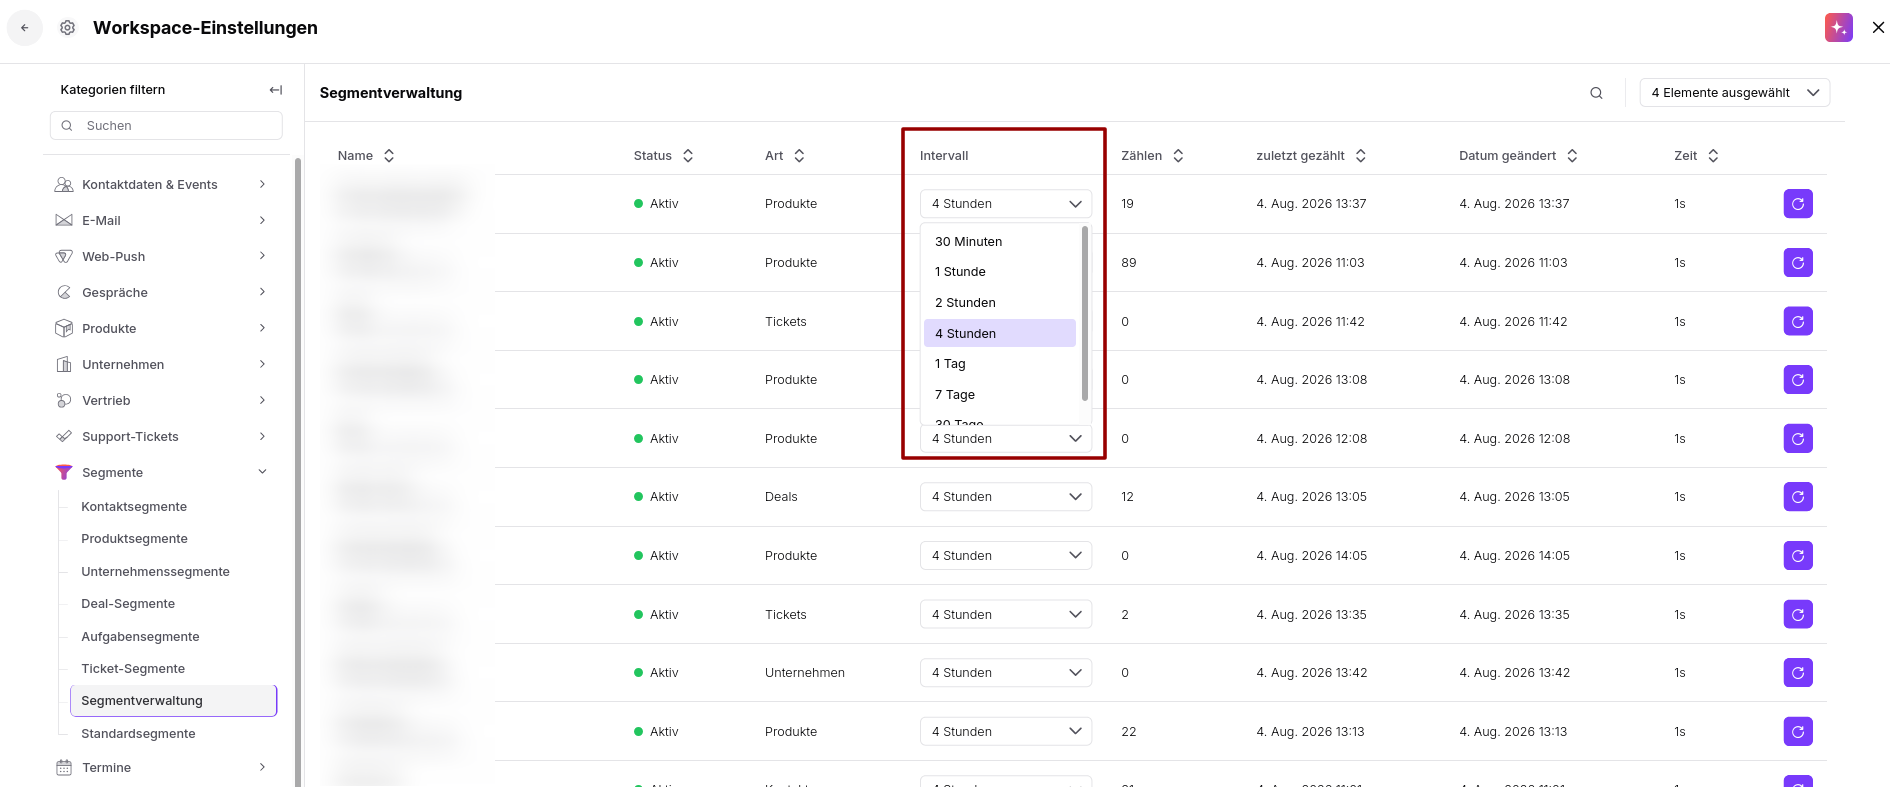Go back using the top-left arrow
Image resolution: width=1890 pixels, height=787 pixels.
pyautogui.click(x=25, y=28)
